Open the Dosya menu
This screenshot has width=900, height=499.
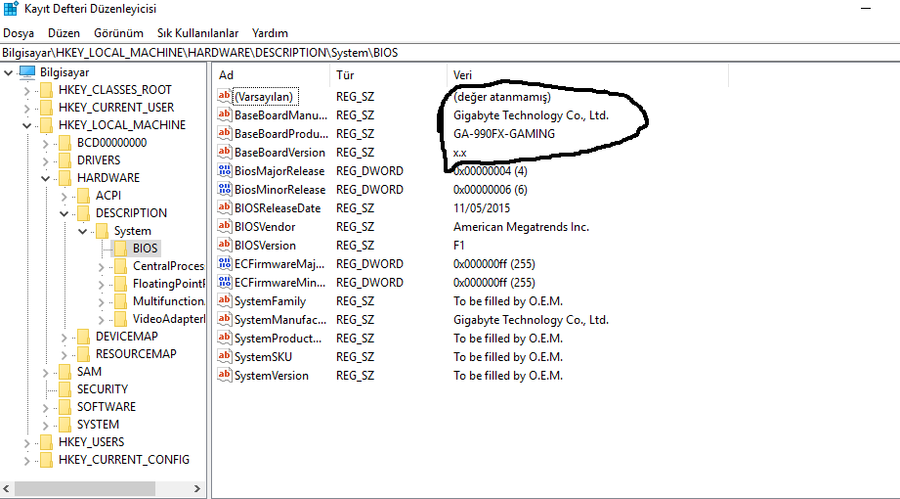click(x=18, y=33)
